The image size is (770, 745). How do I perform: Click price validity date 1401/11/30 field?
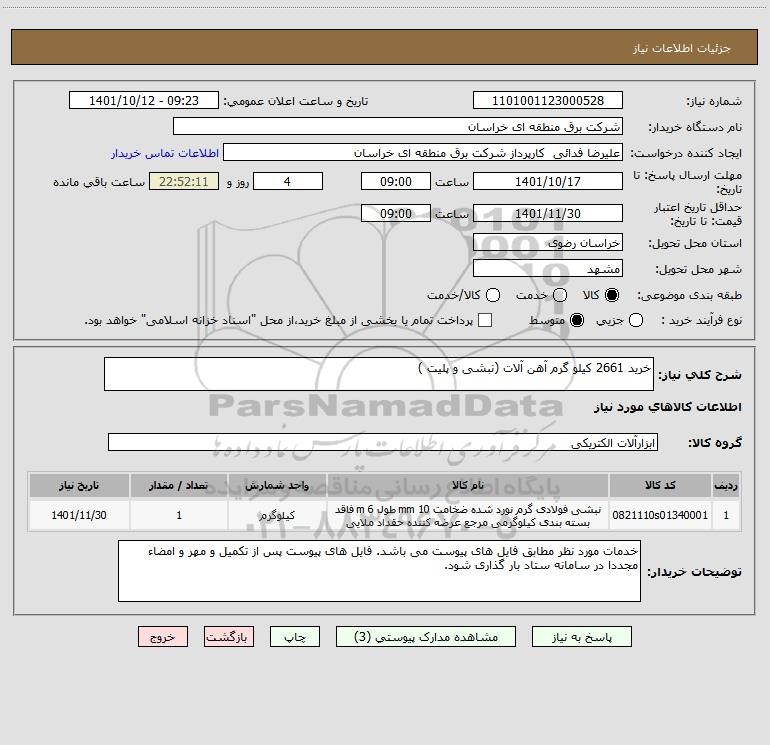[x=548, y=214]
